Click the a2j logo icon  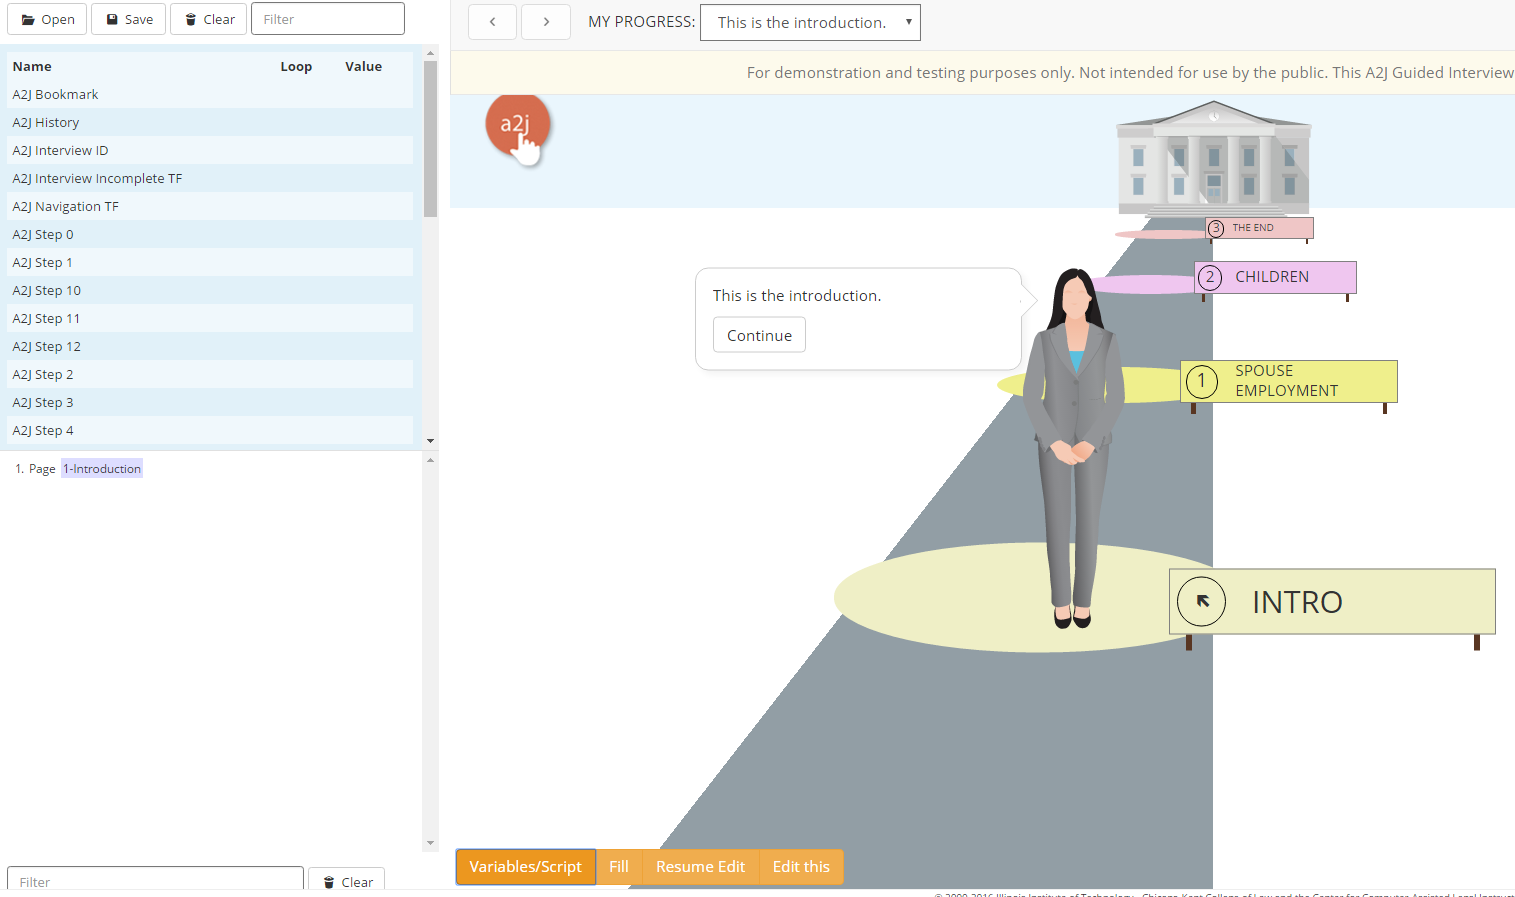click(x=516, y=125)
